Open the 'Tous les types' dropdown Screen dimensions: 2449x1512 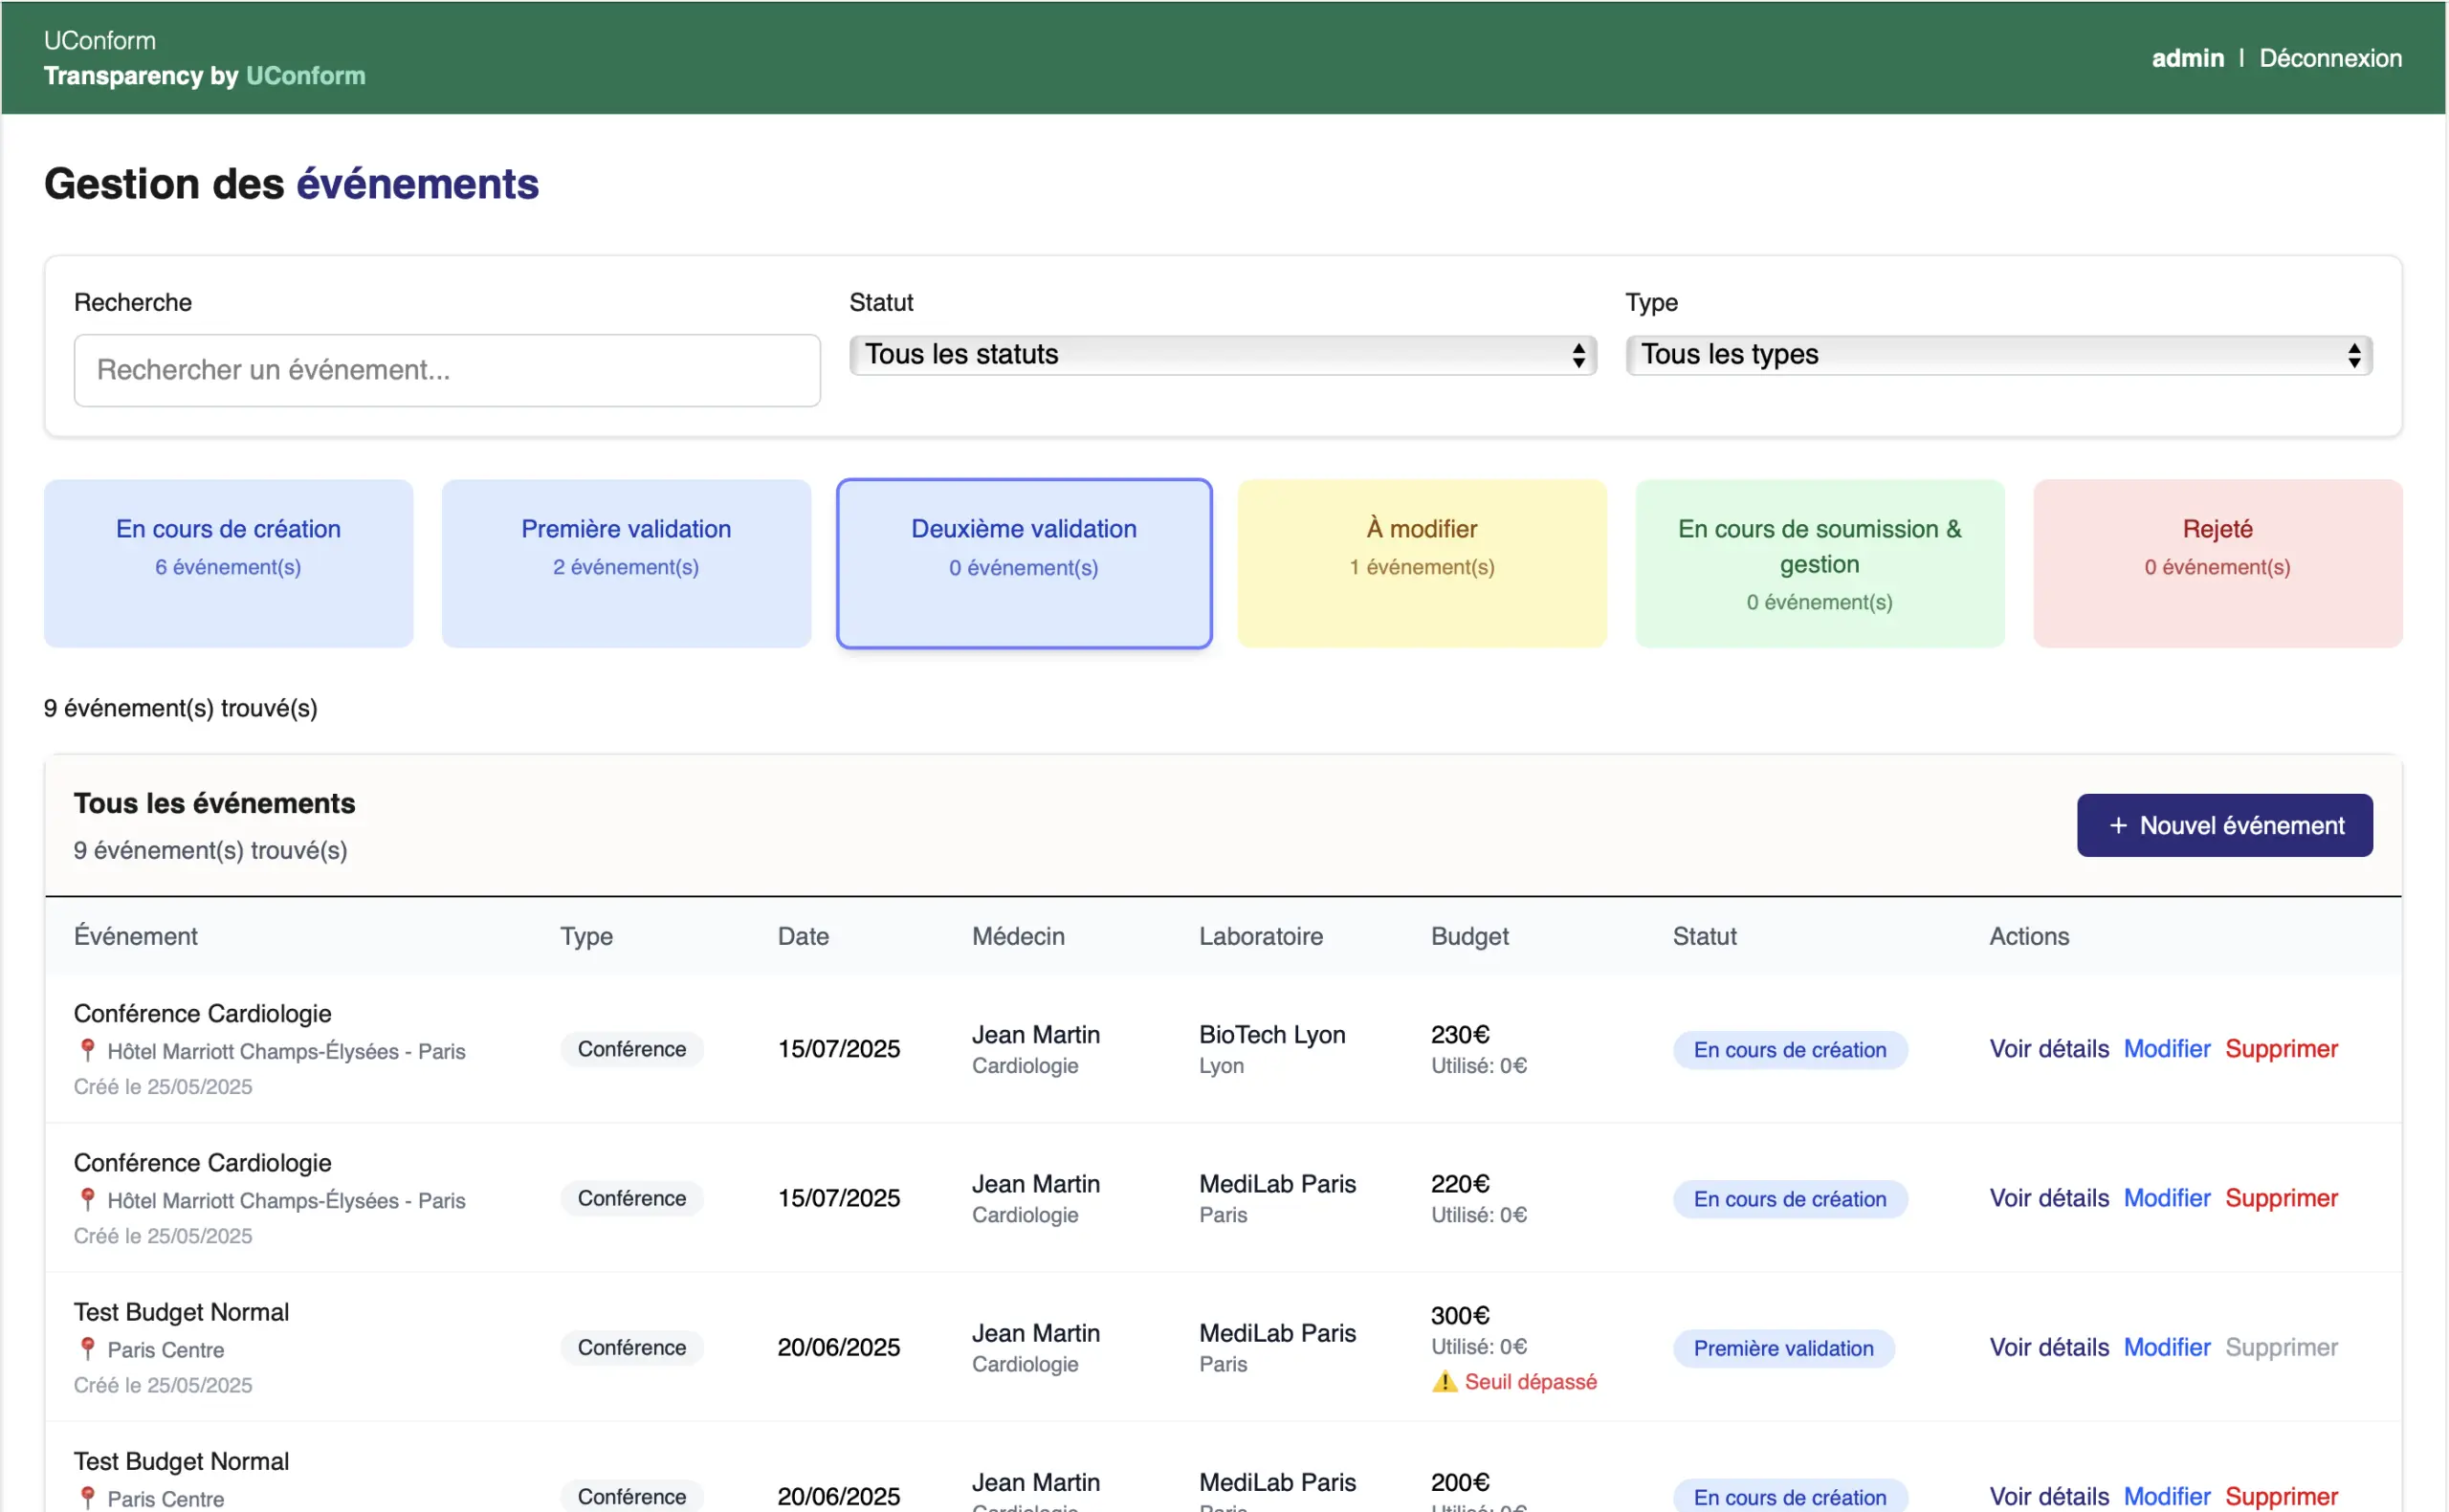(x=1998, y=355)
